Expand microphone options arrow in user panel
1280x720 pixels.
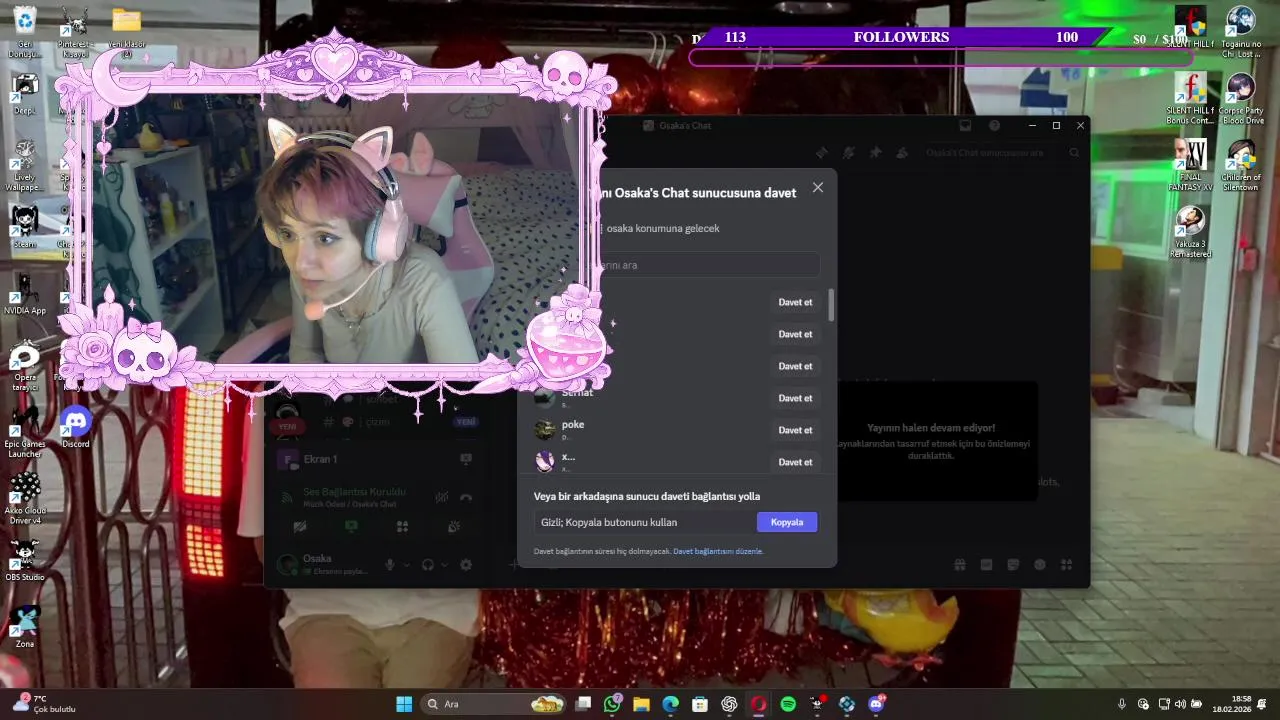tap(407, 565)
